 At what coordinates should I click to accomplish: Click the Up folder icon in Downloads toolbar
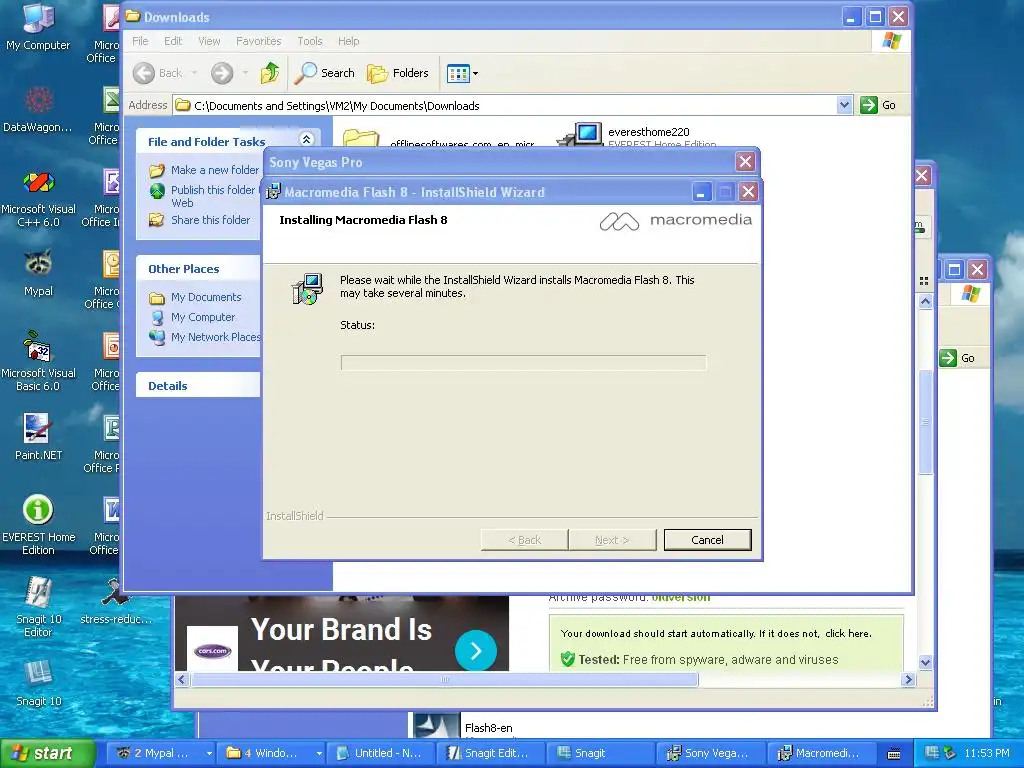pyautogui.click(x=270, y=73)
